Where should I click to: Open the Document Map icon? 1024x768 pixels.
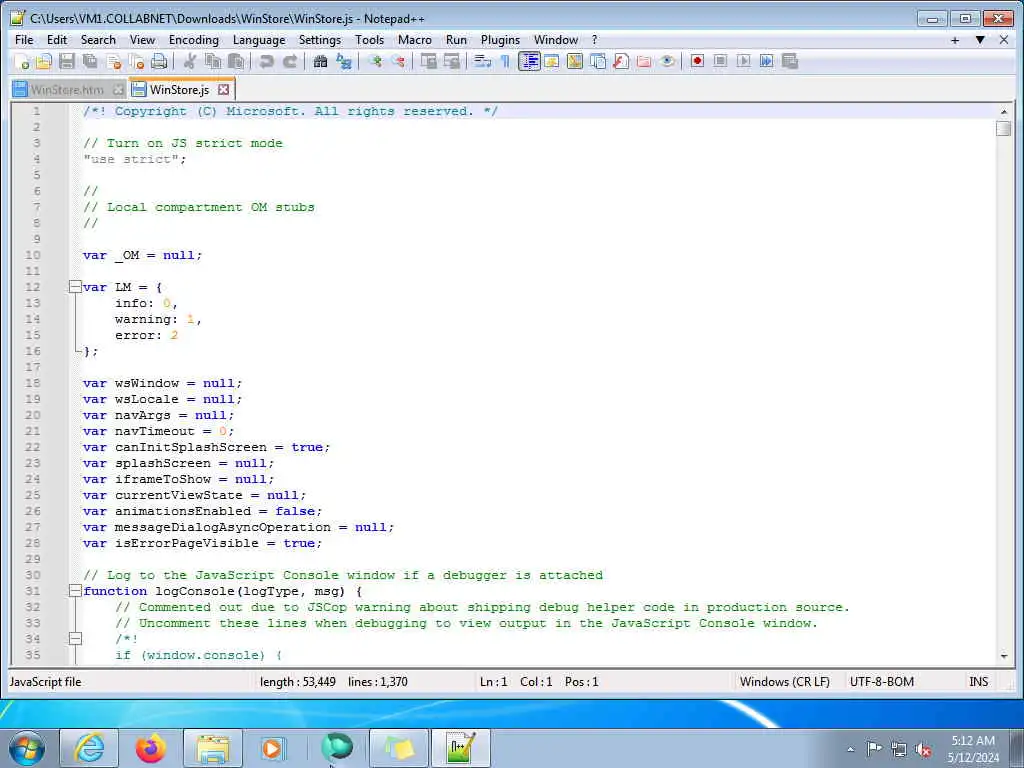click(x=575, y=61)
